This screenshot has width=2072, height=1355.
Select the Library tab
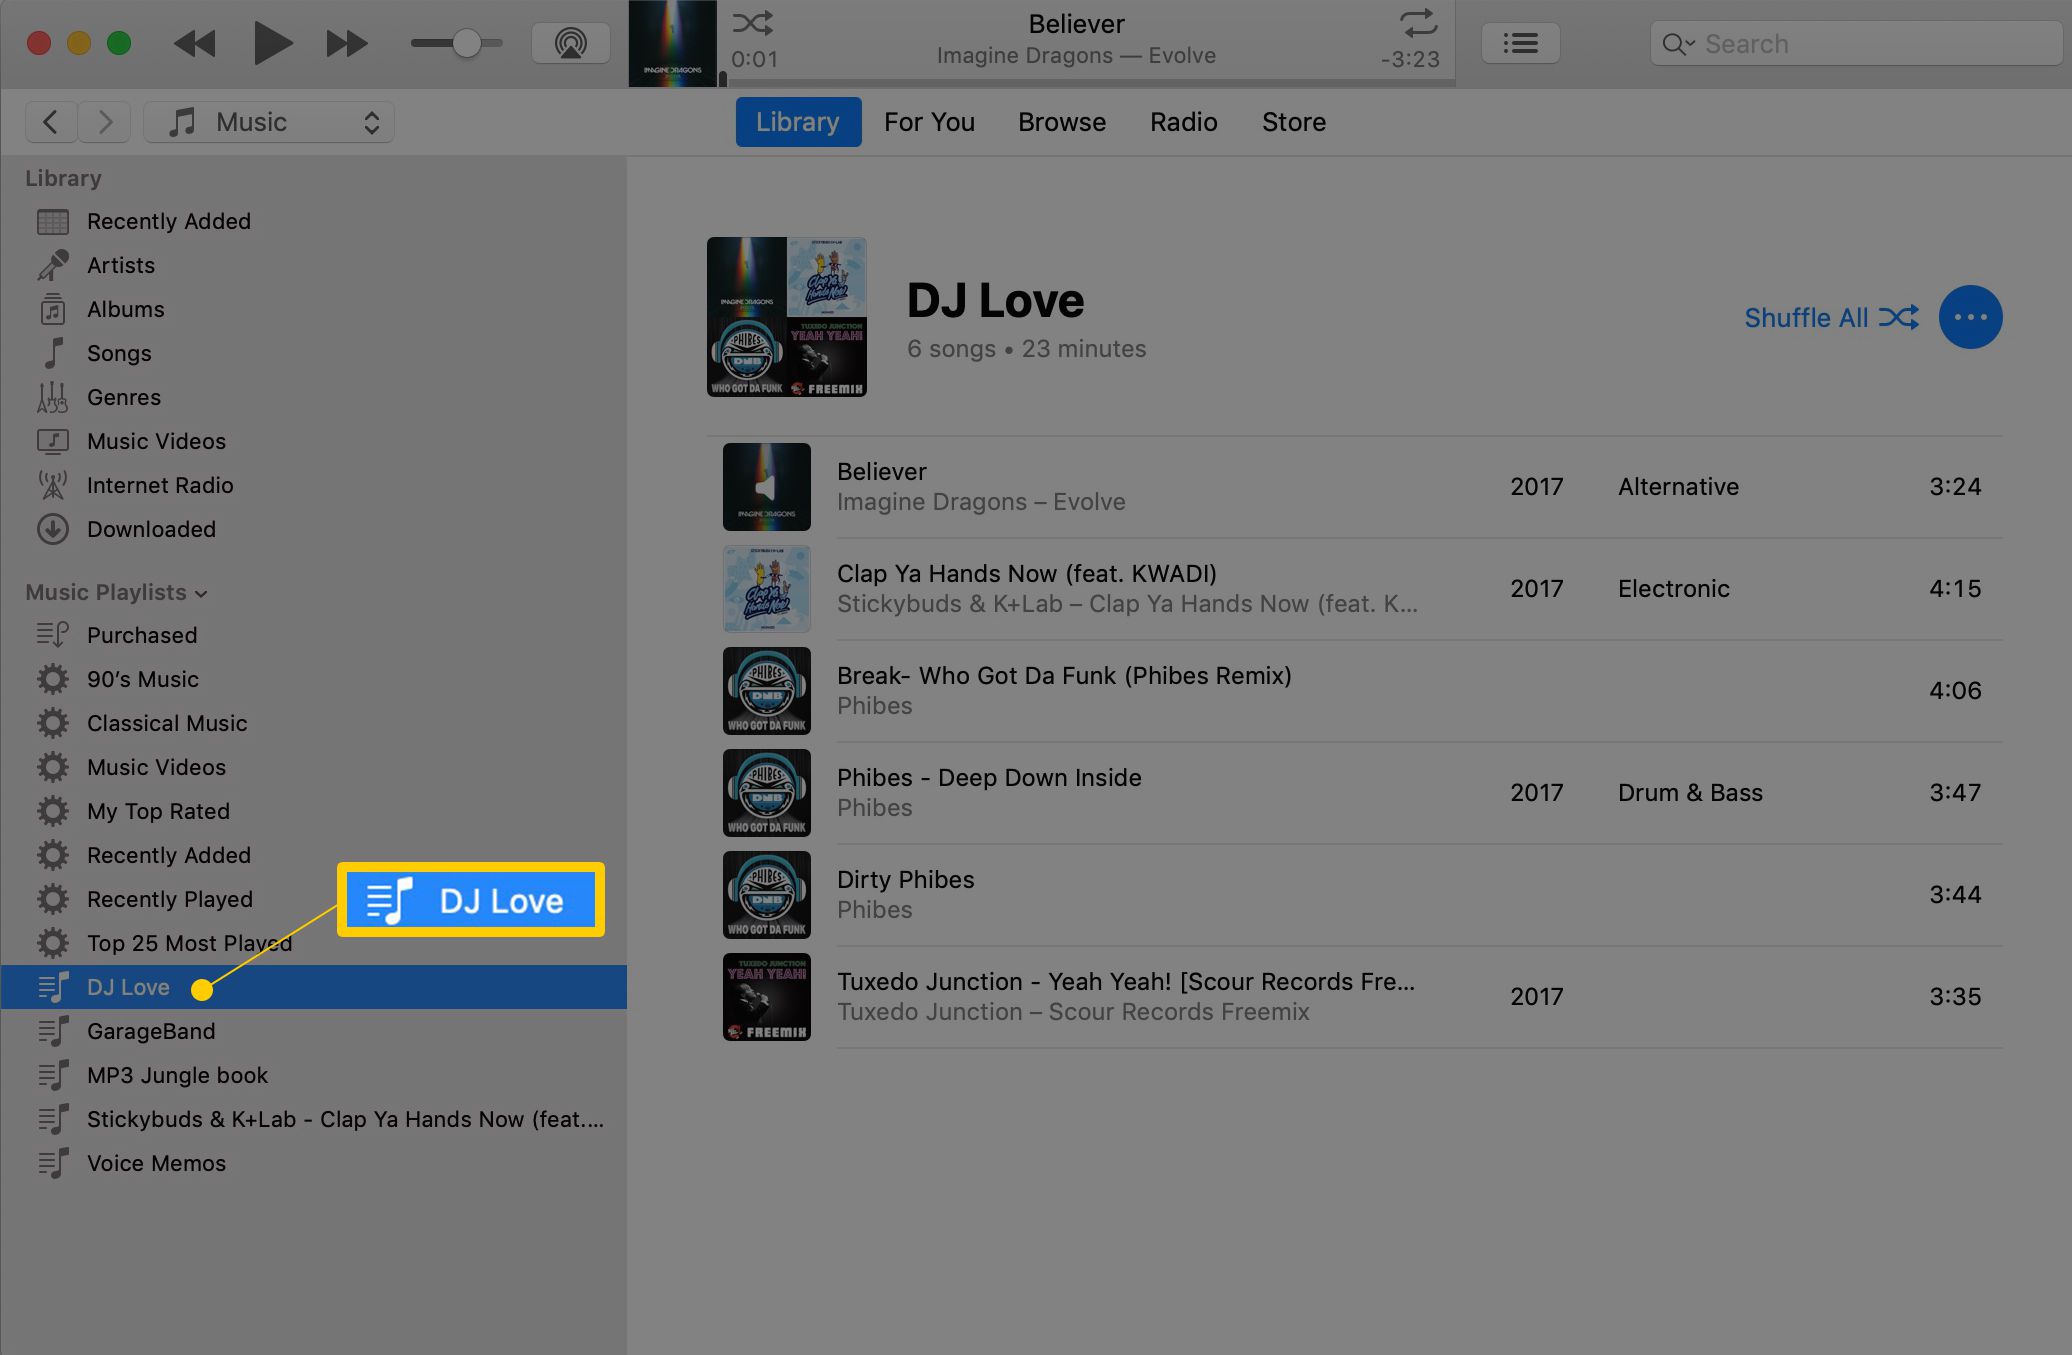coord(797,119)
